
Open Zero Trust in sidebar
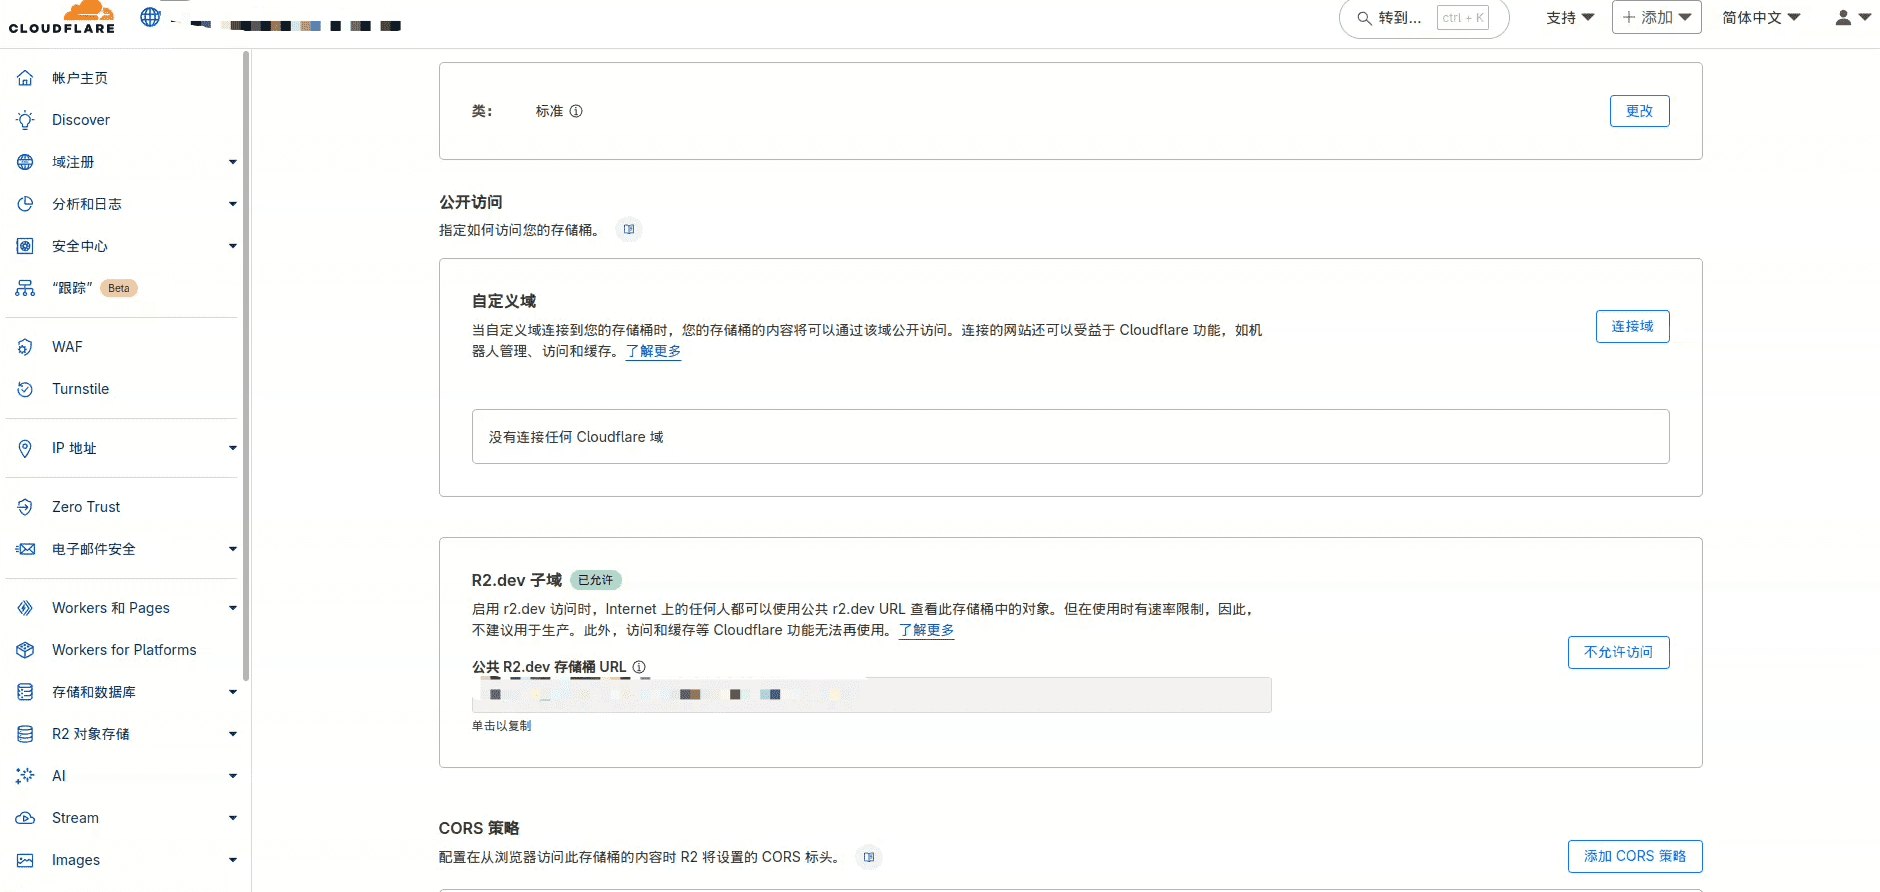point(86,507)
